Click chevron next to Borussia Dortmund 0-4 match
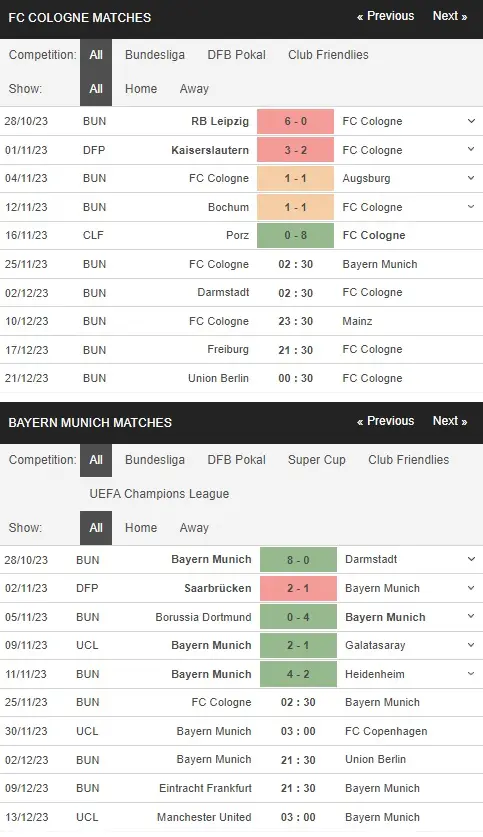The height and width of the screenshot is (837, 483). [471, 617]
